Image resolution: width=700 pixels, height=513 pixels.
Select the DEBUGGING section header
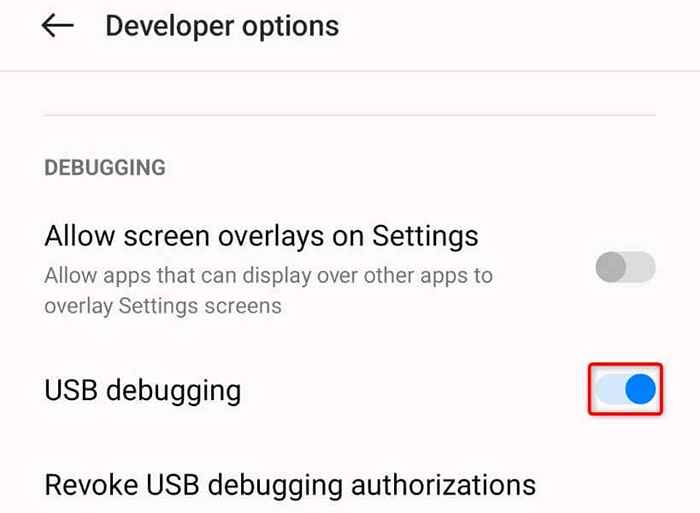(x=105, y=168)
